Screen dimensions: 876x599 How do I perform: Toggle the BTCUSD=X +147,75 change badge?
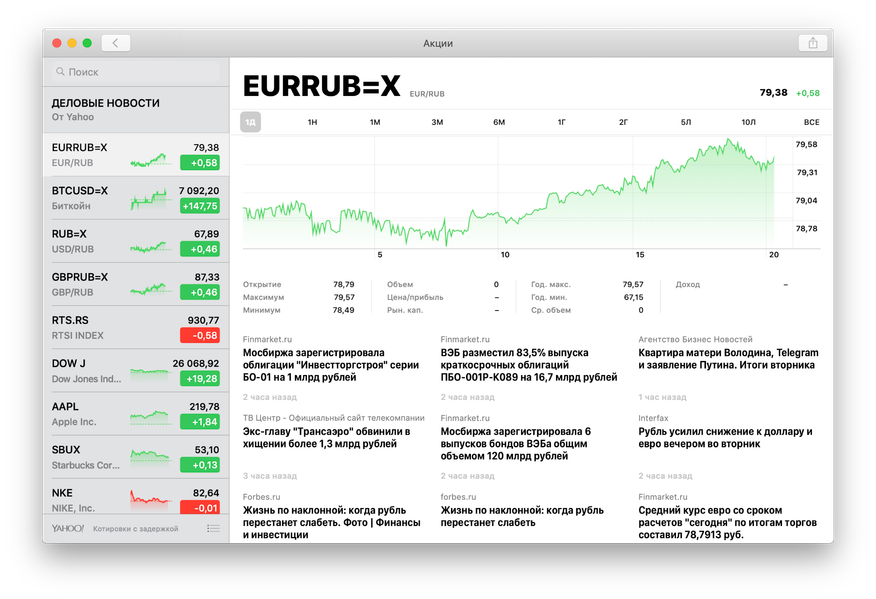[x=200, y=206]
